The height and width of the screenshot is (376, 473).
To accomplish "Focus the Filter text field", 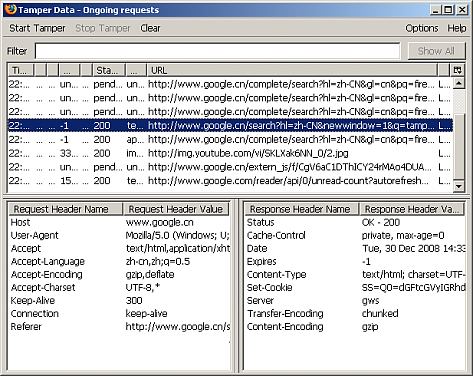I will tap(217, 51).
